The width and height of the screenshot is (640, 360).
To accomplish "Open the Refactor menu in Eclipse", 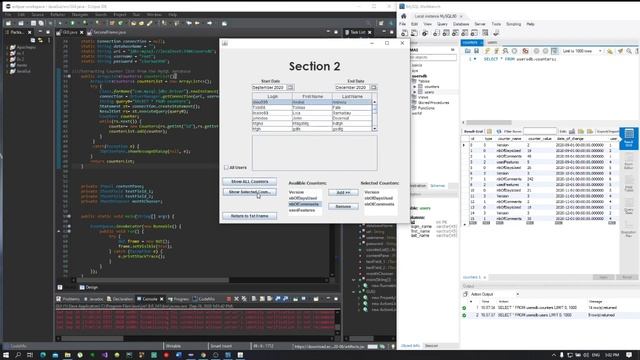I will (x=58, y=15).
